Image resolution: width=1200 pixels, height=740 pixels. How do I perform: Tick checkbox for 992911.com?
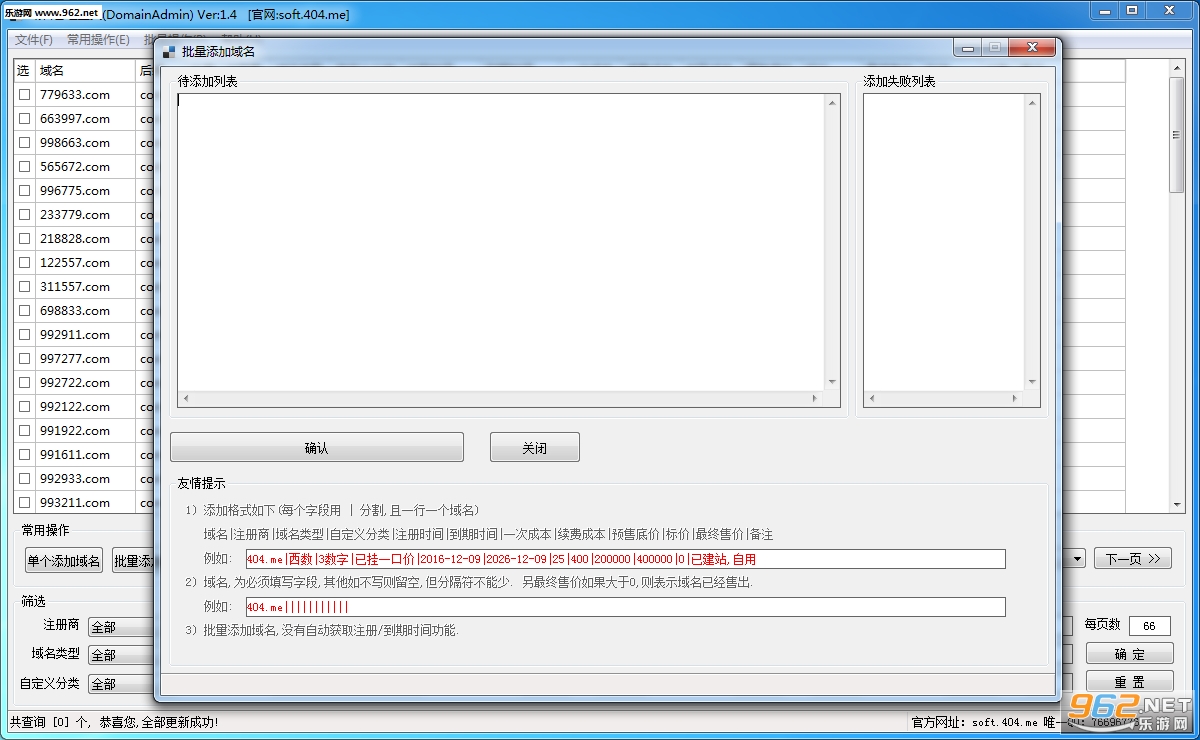coord(25,335)
